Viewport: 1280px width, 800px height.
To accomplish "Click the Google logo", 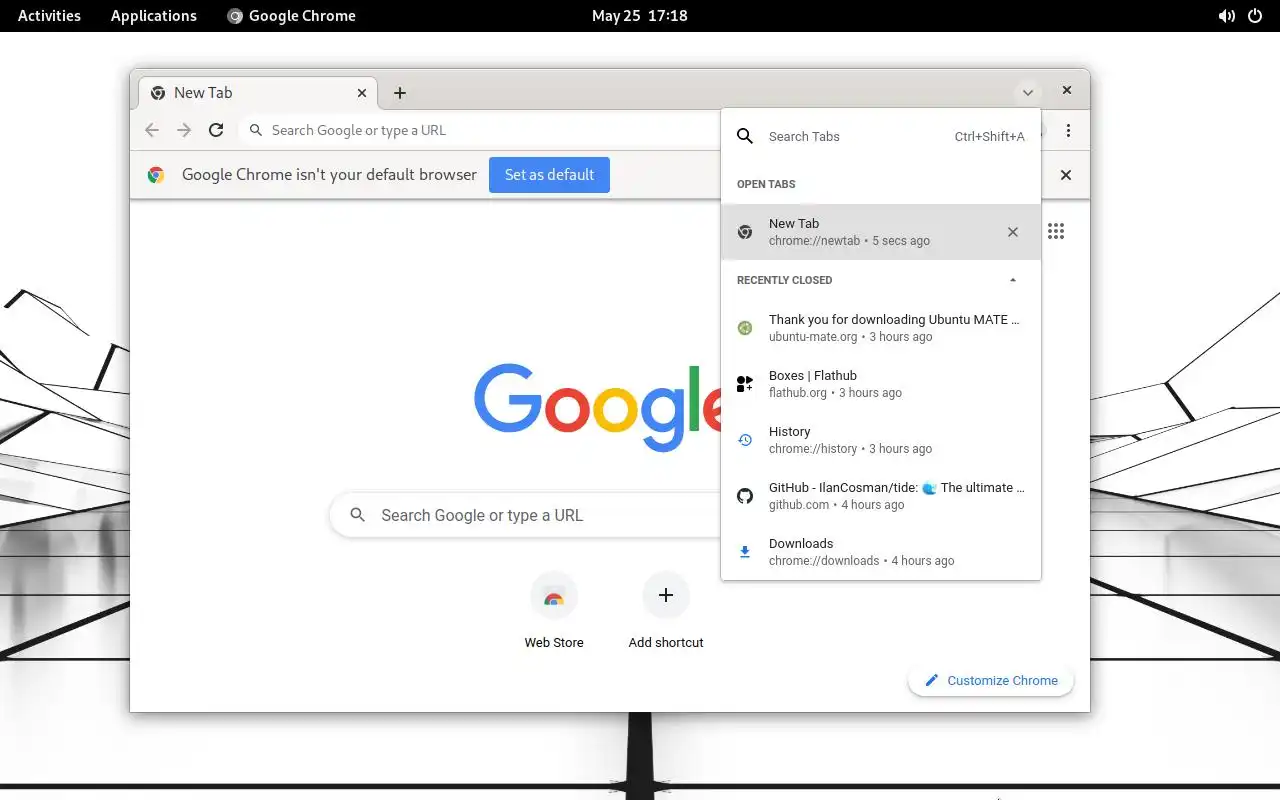I will coord(598,407).
